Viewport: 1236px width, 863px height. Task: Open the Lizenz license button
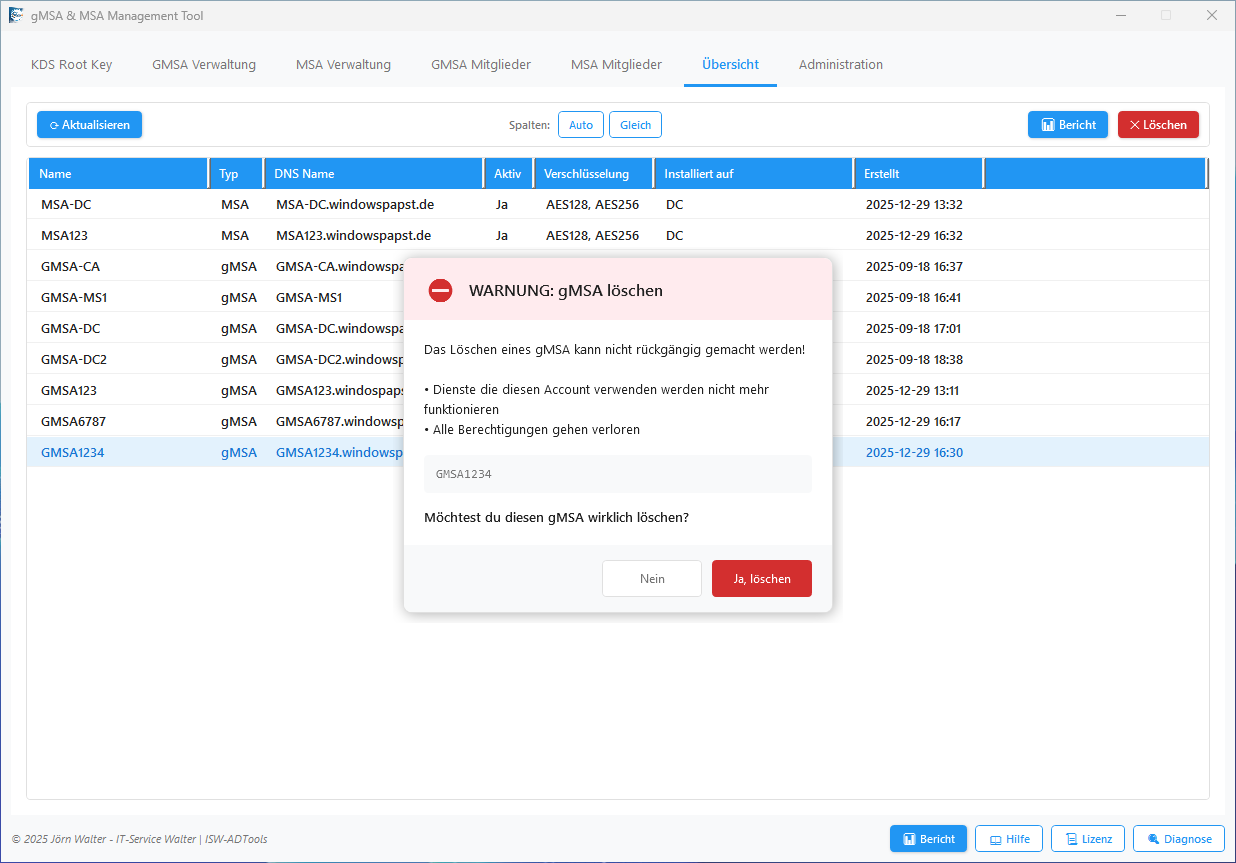click(1088, 839)
